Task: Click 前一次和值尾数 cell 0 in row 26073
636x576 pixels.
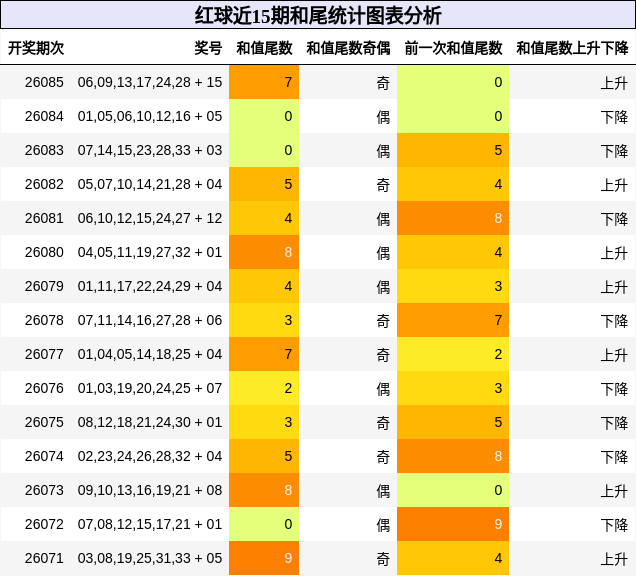Action: tap(453, 490)
